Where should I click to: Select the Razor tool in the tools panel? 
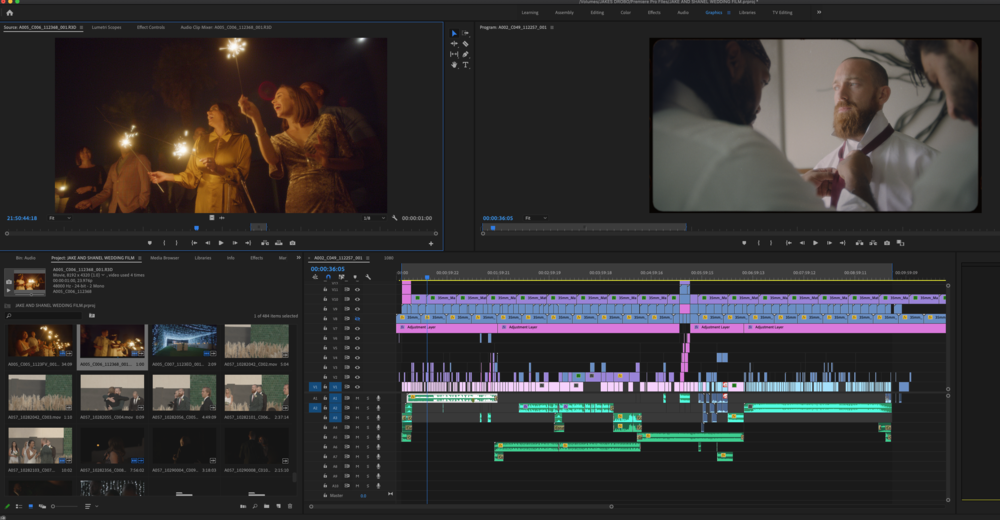(466, 44)
